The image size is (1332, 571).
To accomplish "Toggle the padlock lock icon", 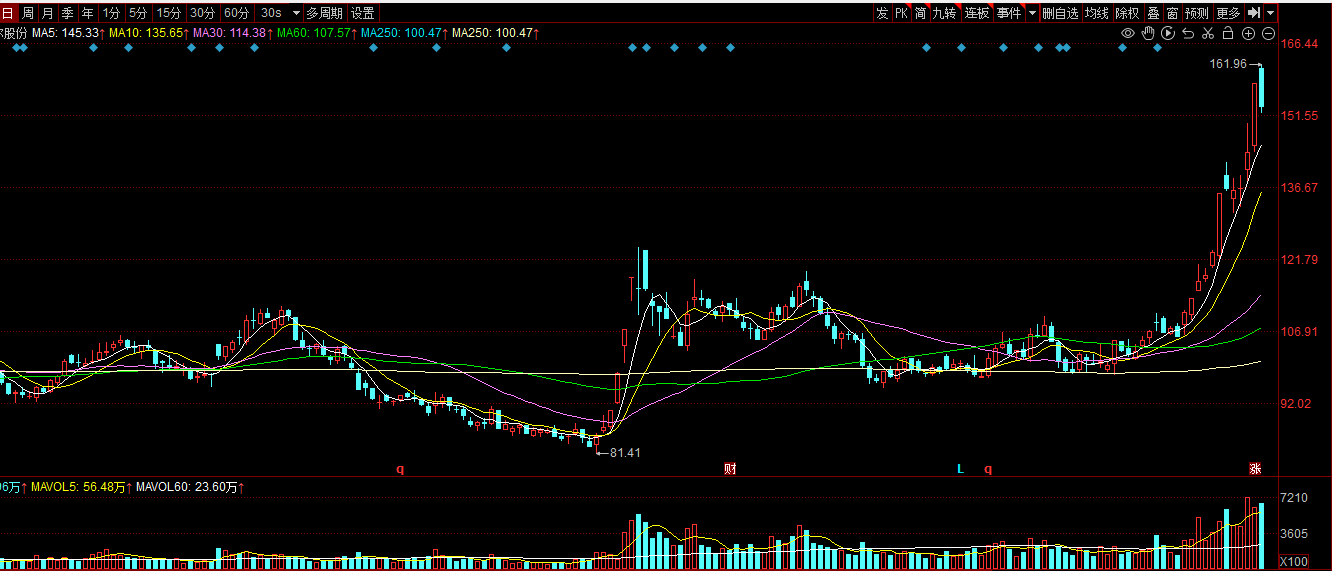I will click(1228, 33).
